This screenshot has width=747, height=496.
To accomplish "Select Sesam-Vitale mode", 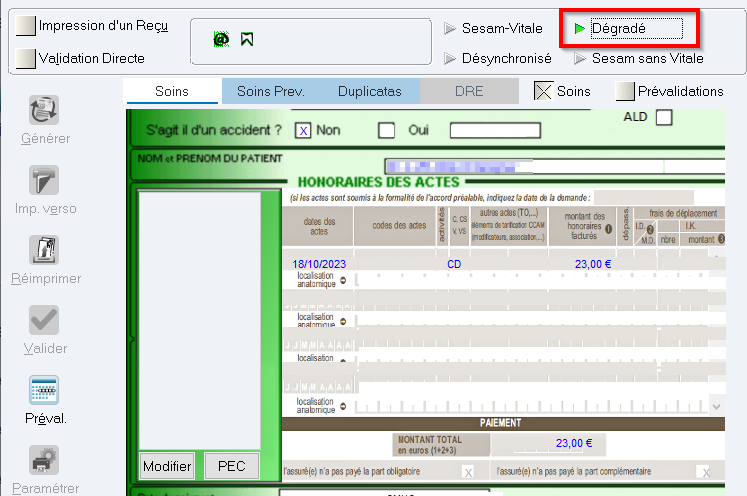I will [x=493, y=29].
